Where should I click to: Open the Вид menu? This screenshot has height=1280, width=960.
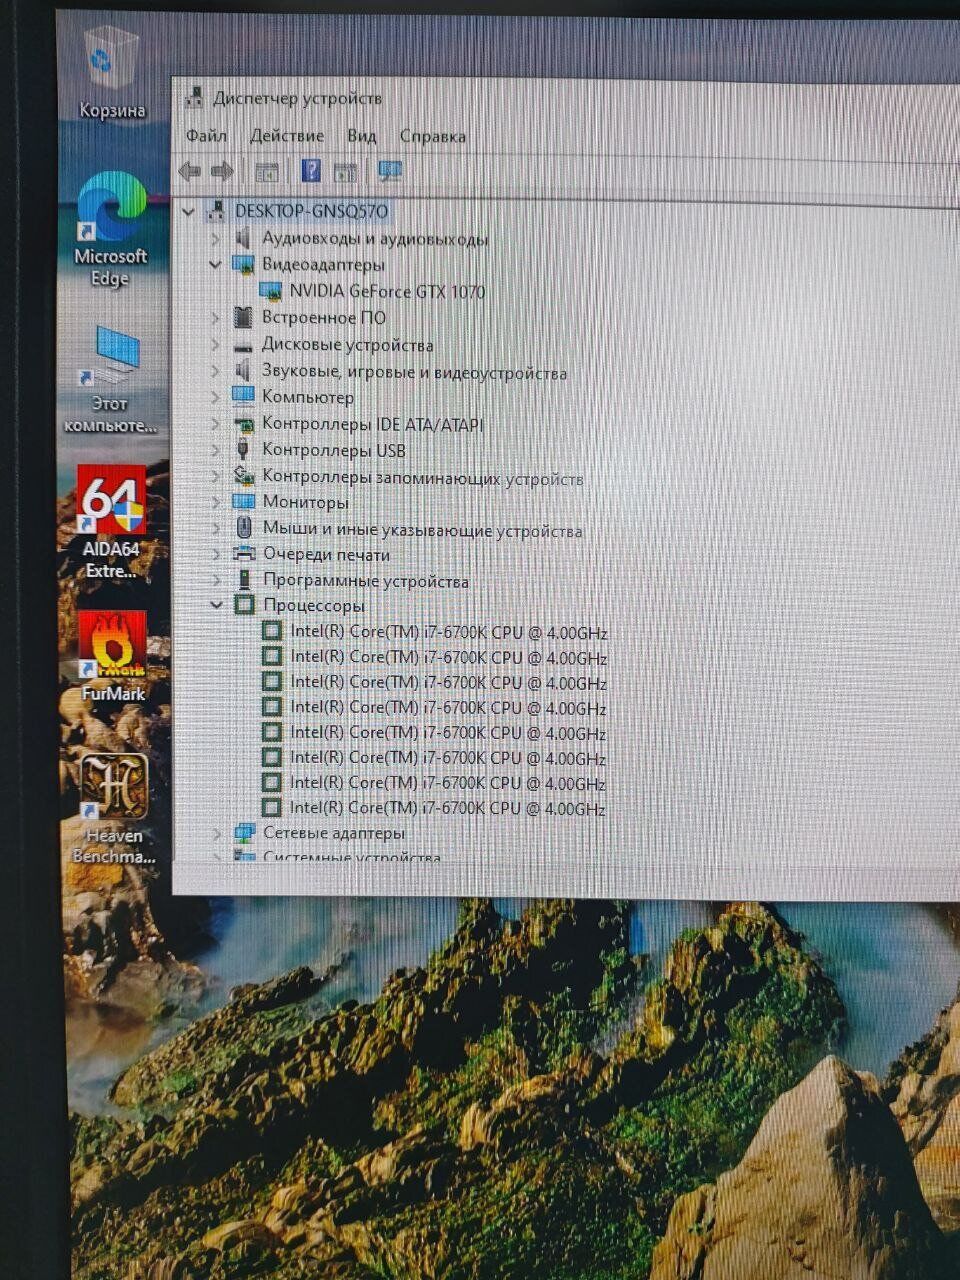point(361,136)
